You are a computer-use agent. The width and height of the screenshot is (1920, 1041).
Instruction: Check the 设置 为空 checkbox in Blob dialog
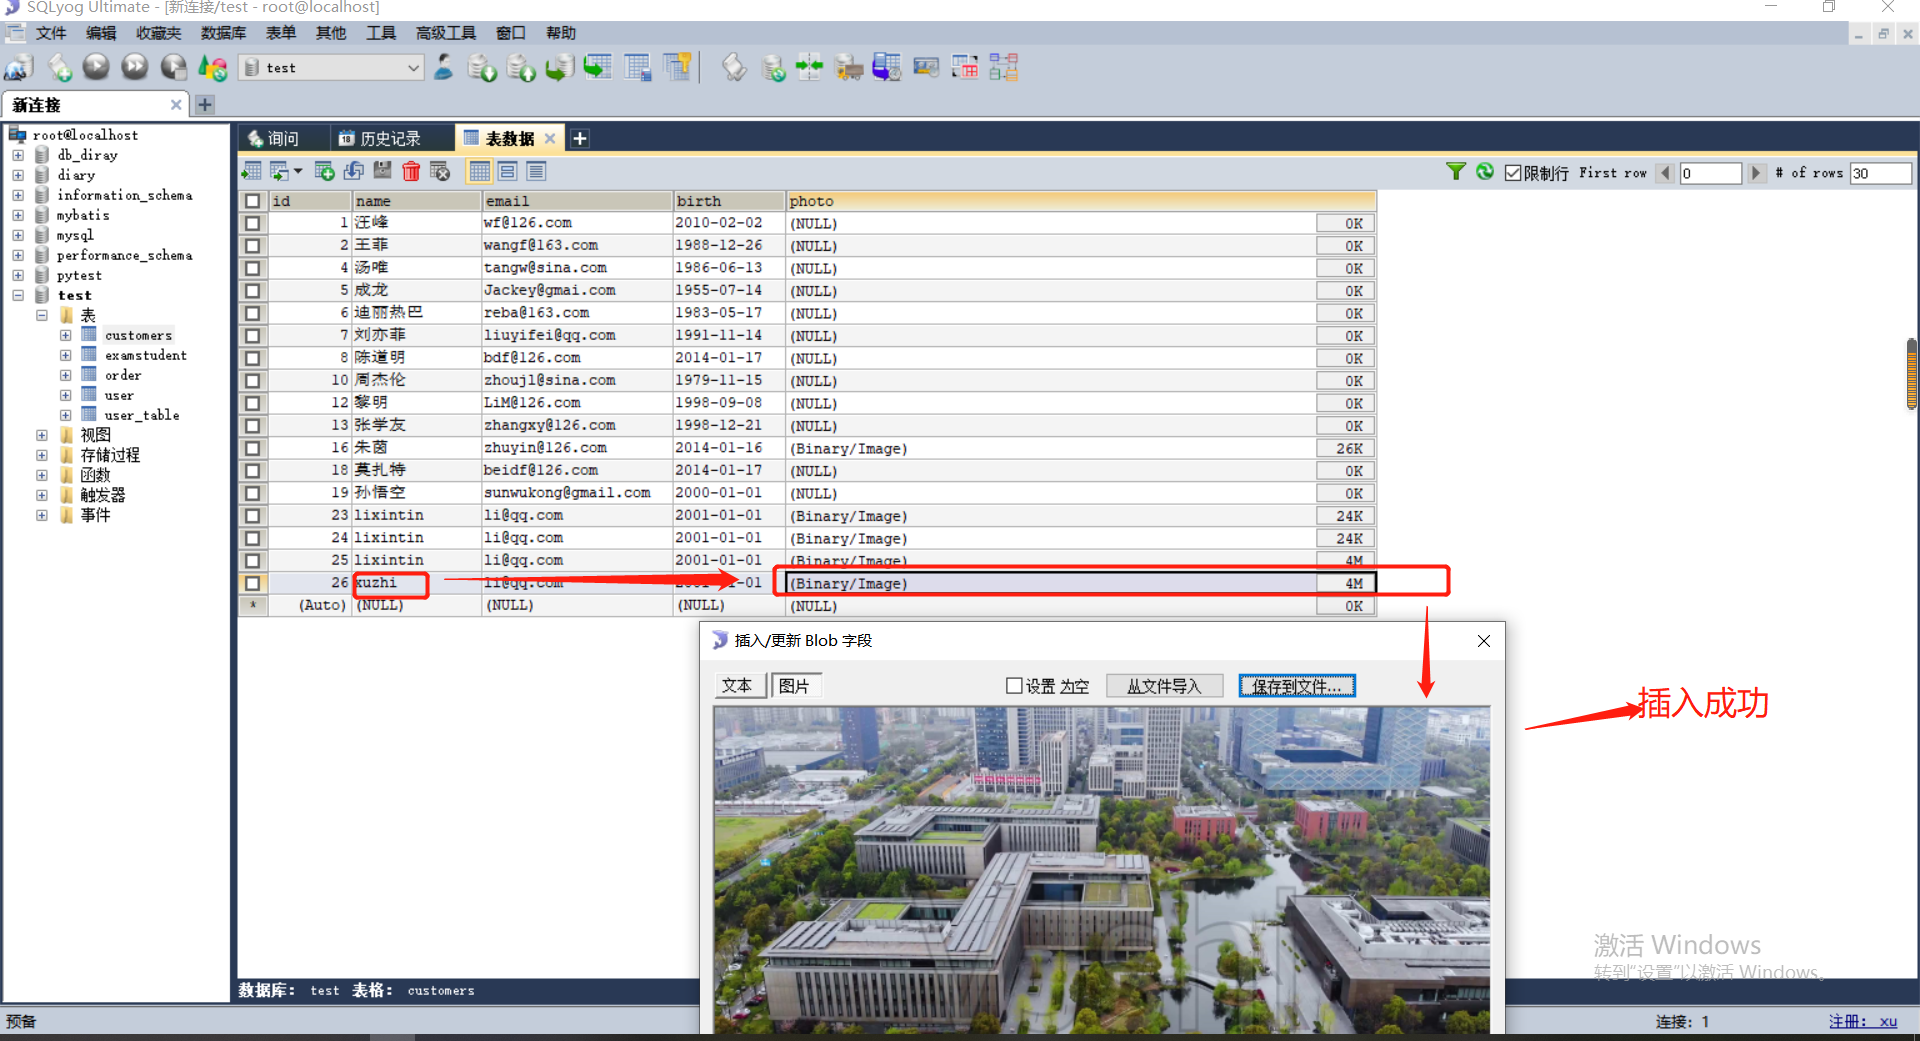point(1014,686)
